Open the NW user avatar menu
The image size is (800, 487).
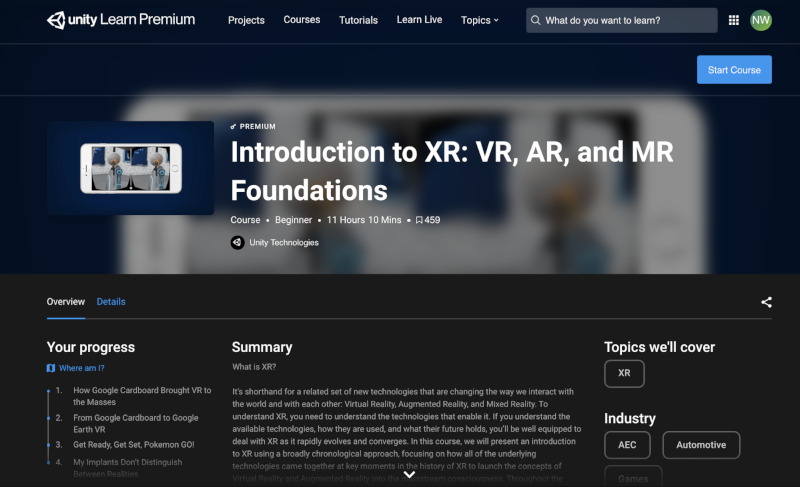pos(761,20)
